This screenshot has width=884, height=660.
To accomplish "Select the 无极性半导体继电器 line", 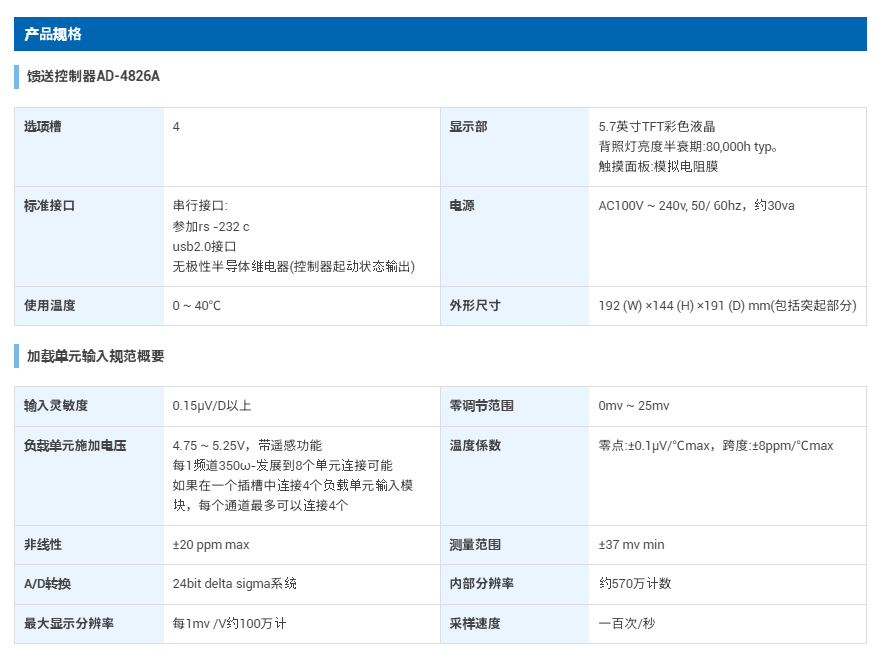I will point(294,267).
